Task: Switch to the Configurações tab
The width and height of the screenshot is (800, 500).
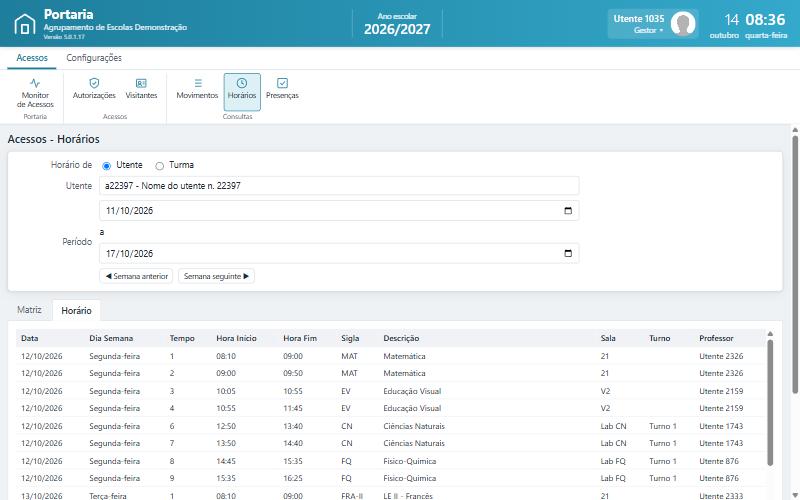Action: coord(94,58)
